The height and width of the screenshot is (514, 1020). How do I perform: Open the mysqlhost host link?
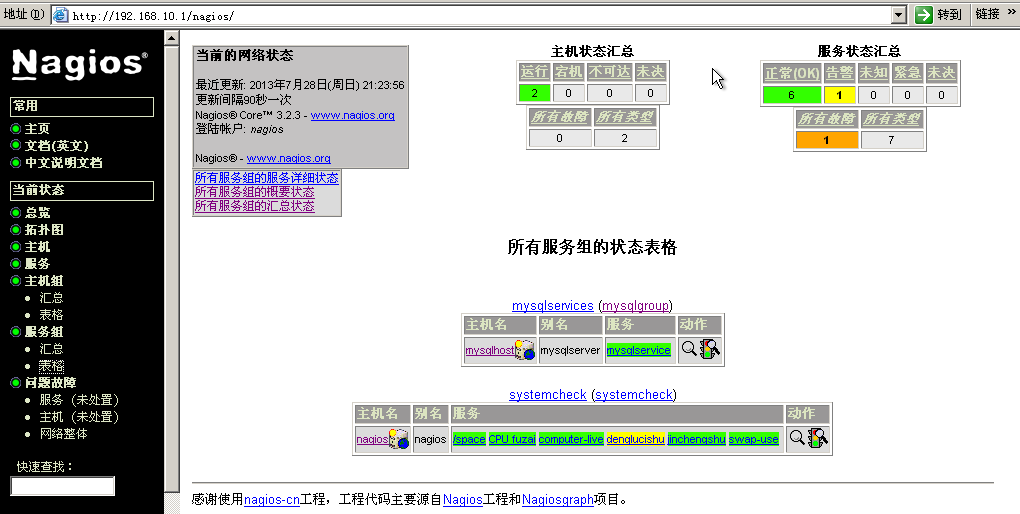click(x=490, y=350)
